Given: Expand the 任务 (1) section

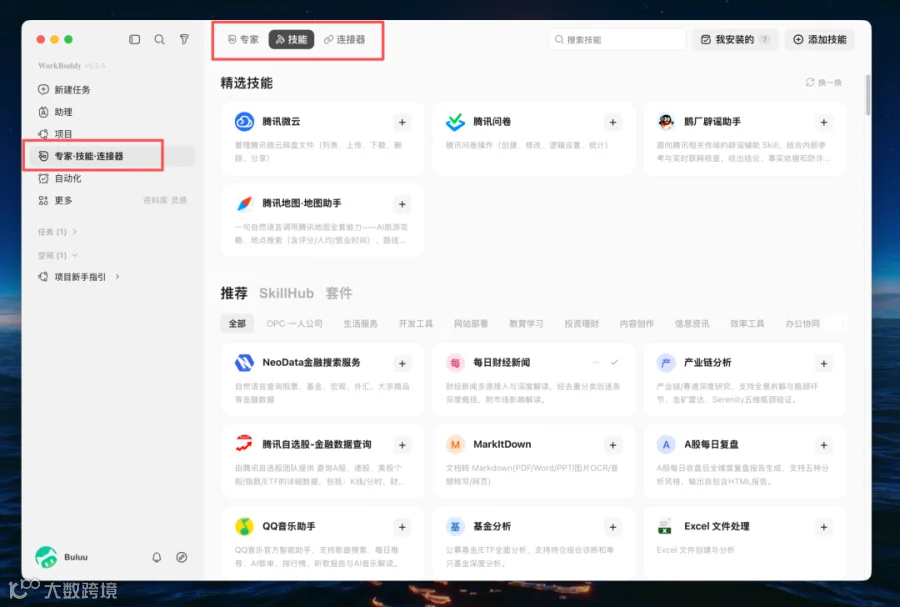Looking at the screenshot, I should click(x=57, y=232).
